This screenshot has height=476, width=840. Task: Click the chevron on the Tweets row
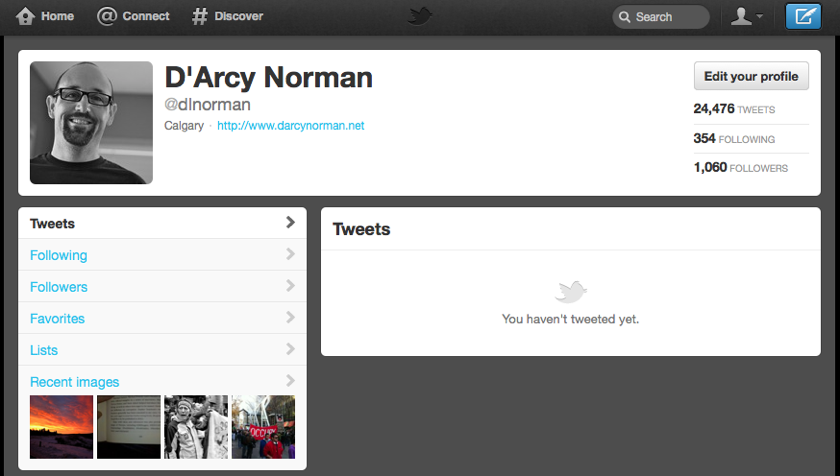pos(290,222)
